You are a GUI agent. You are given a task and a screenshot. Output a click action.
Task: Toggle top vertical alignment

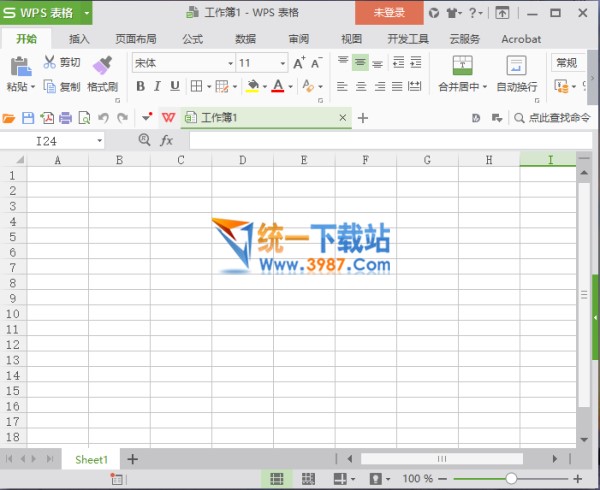343,62
